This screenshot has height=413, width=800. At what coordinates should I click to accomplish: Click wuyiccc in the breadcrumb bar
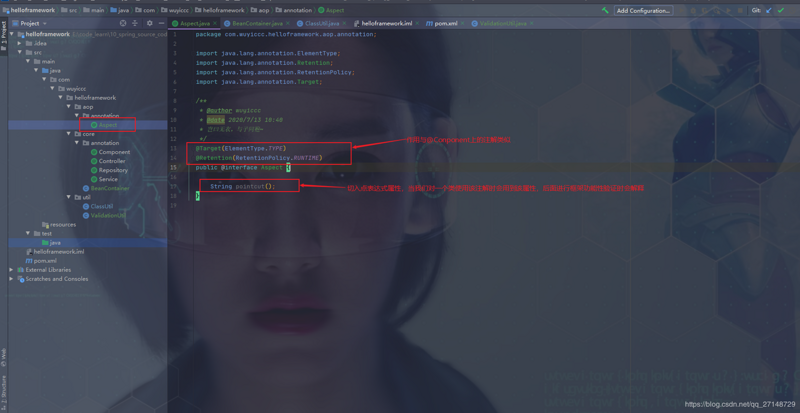tap(177, 10)
